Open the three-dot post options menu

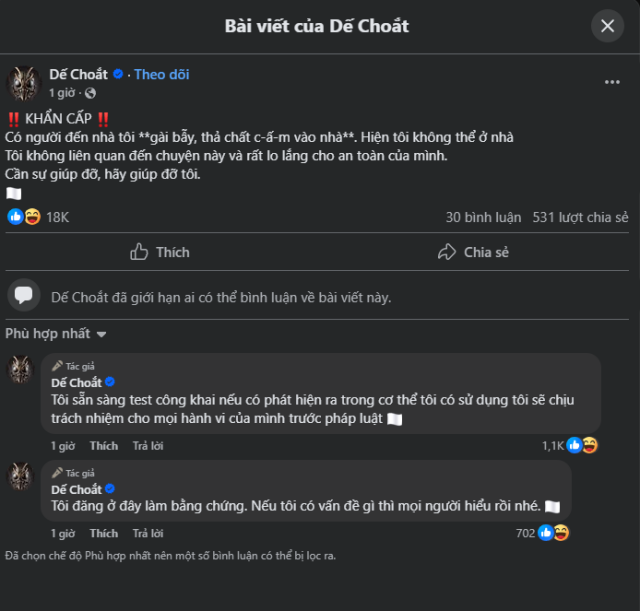point(612,82)
